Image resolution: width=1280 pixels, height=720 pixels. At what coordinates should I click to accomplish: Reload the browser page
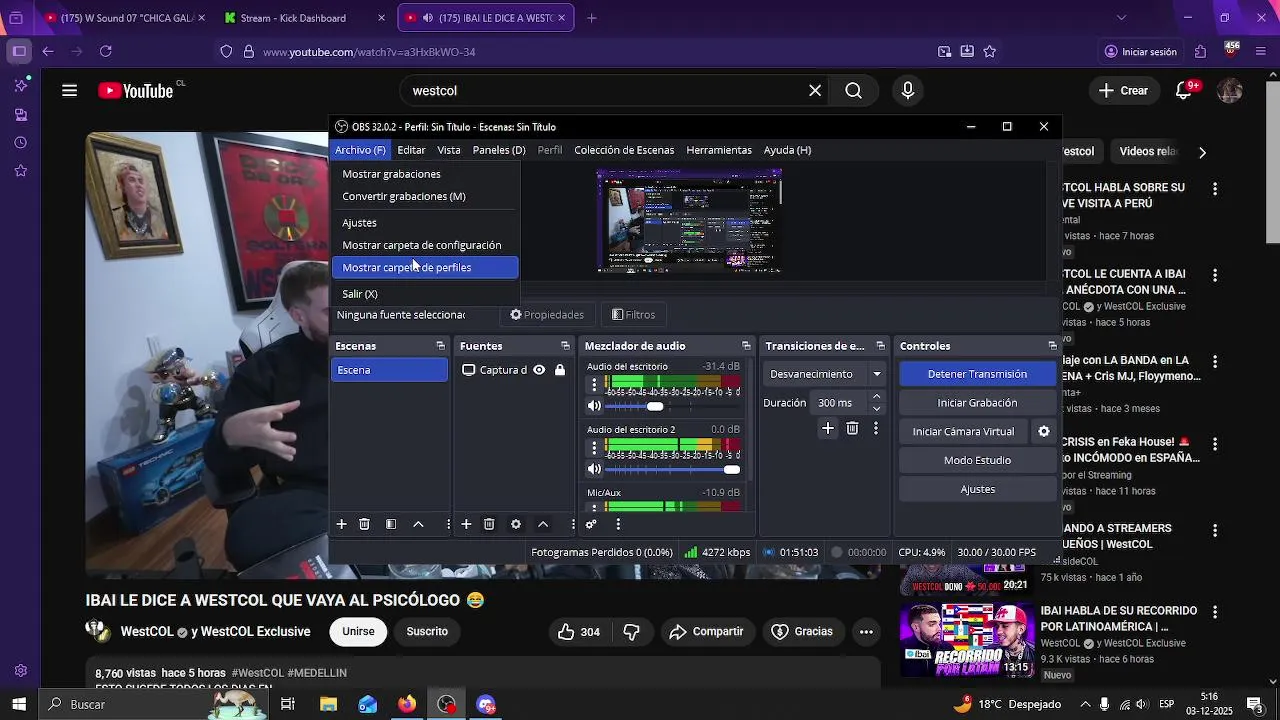point(106,51)
